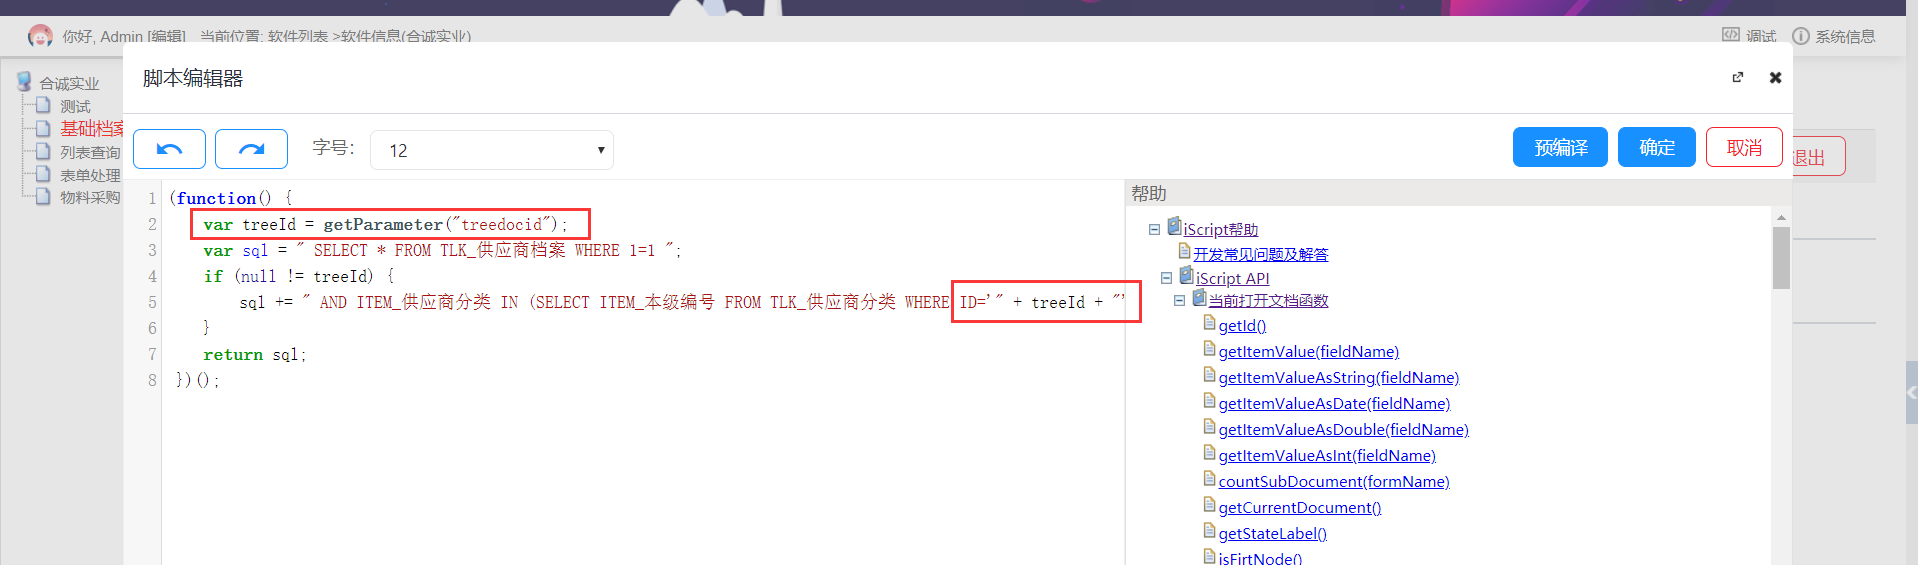The height and width of the screenshot is (565, 1918).
Task: Select getStateLabel() help entry
Action: [1272, 534]
